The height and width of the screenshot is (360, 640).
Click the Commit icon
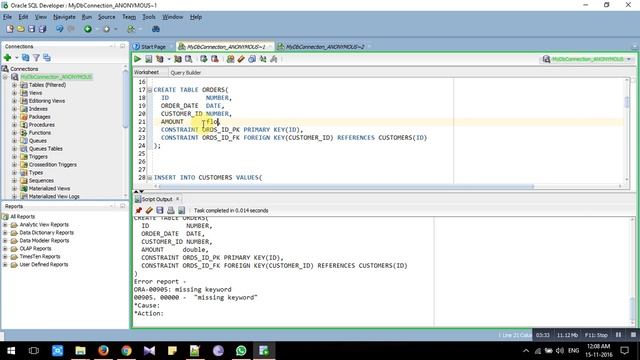pos(204,59)
